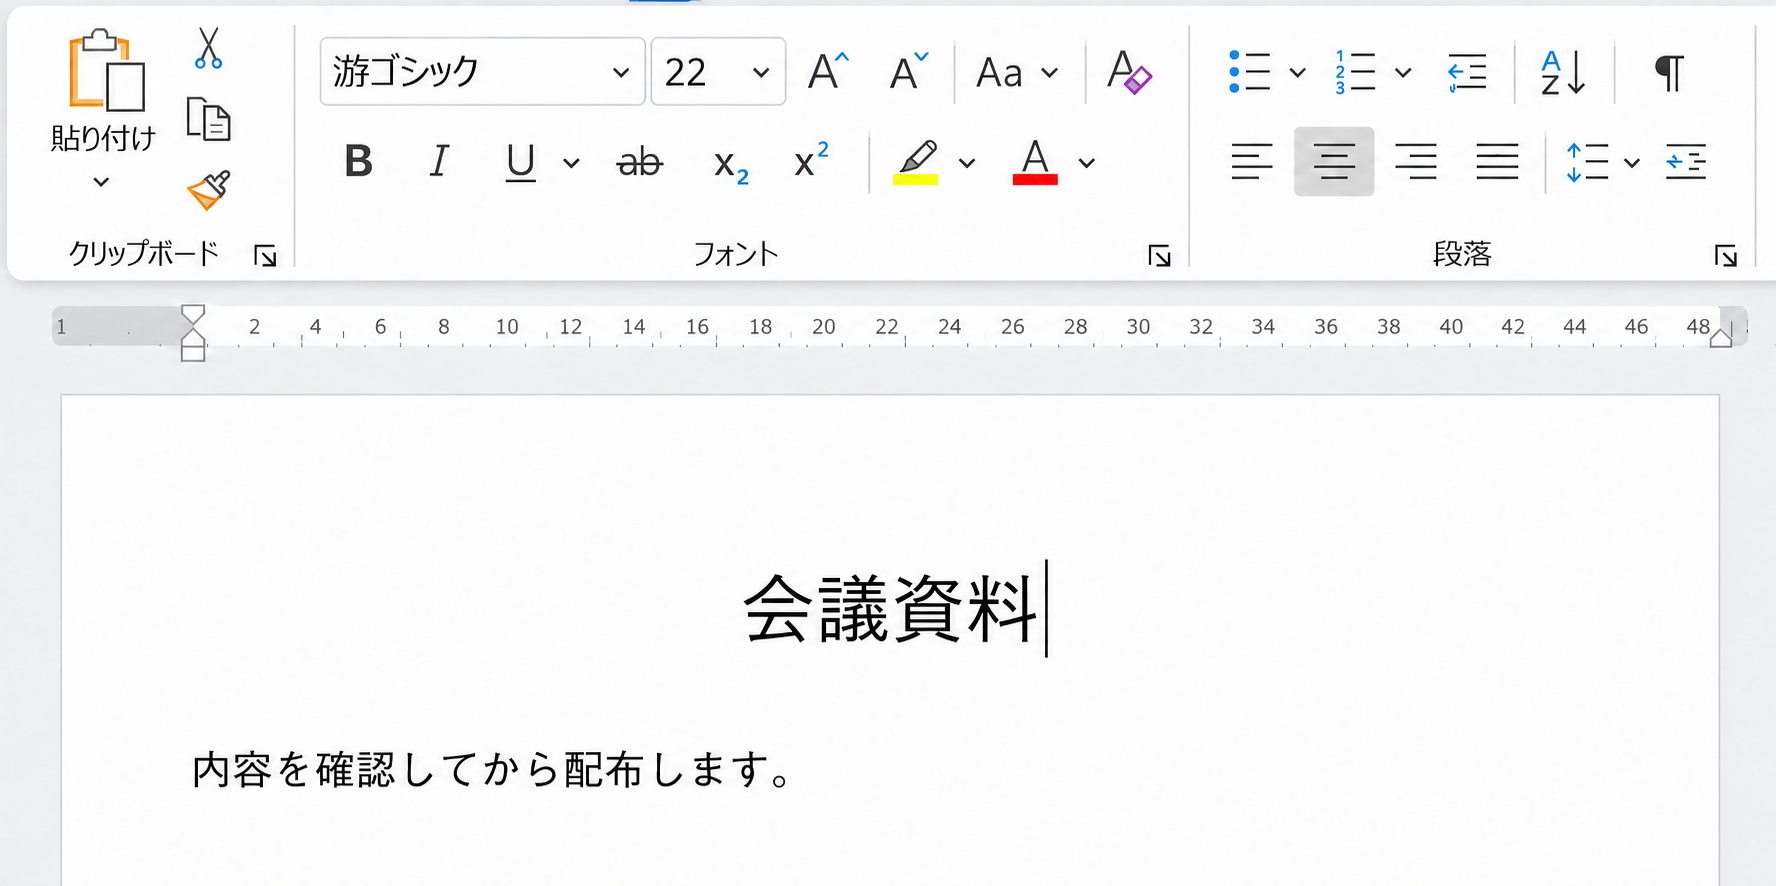The height and width of the screenshot is (886, 1776).
Task: Click the heading text 会議資料
Action: [x=890, y=609]
